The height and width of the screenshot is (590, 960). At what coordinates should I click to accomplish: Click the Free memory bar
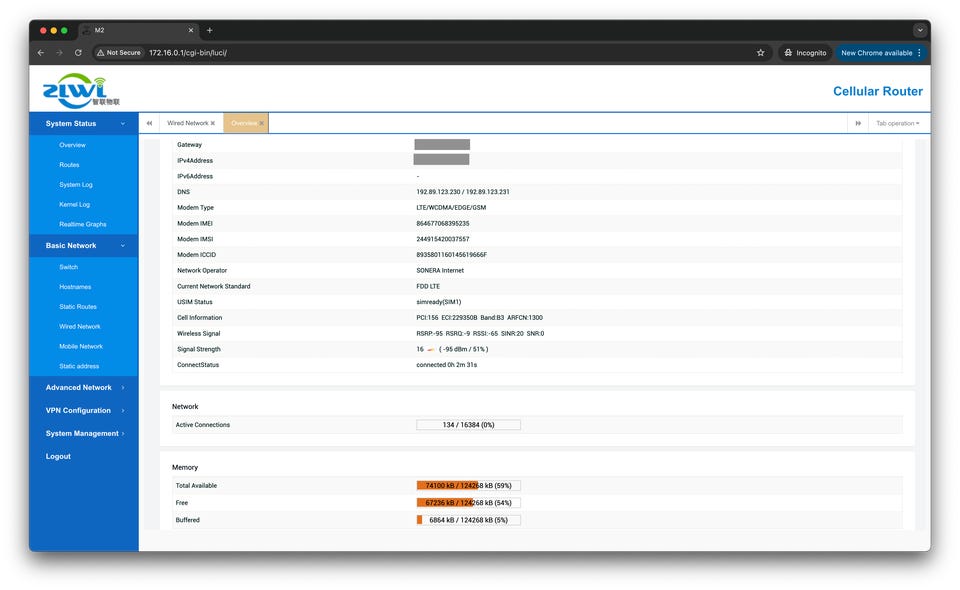click(468, 502)
